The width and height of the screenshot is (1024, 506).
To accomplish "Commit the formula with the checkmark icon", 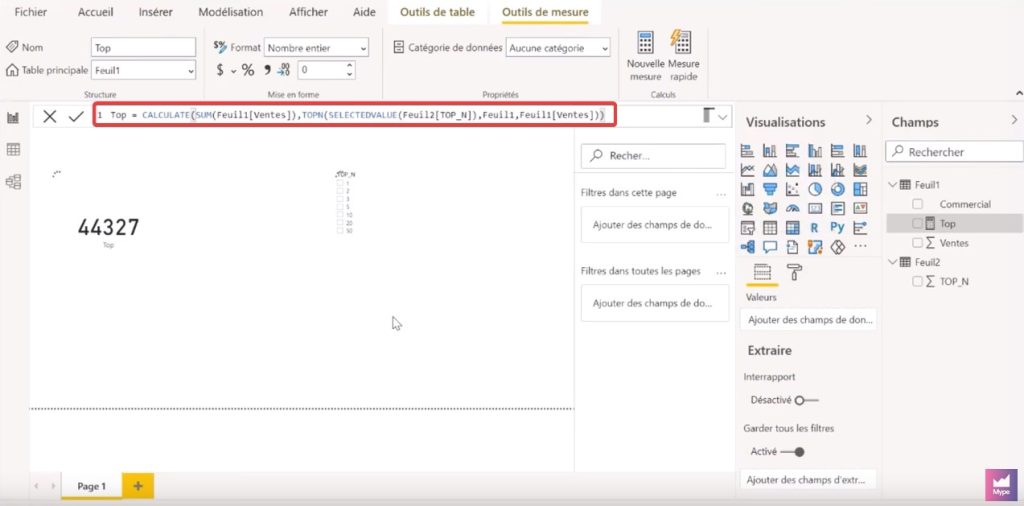I will [76, 116].
